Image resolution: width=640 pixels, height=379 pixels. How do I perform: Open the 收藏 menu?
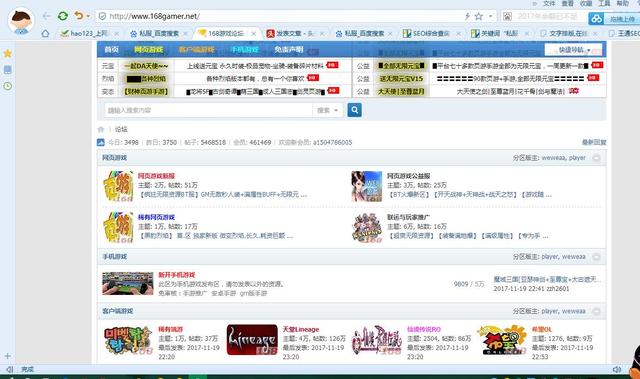tap(586, 4)
